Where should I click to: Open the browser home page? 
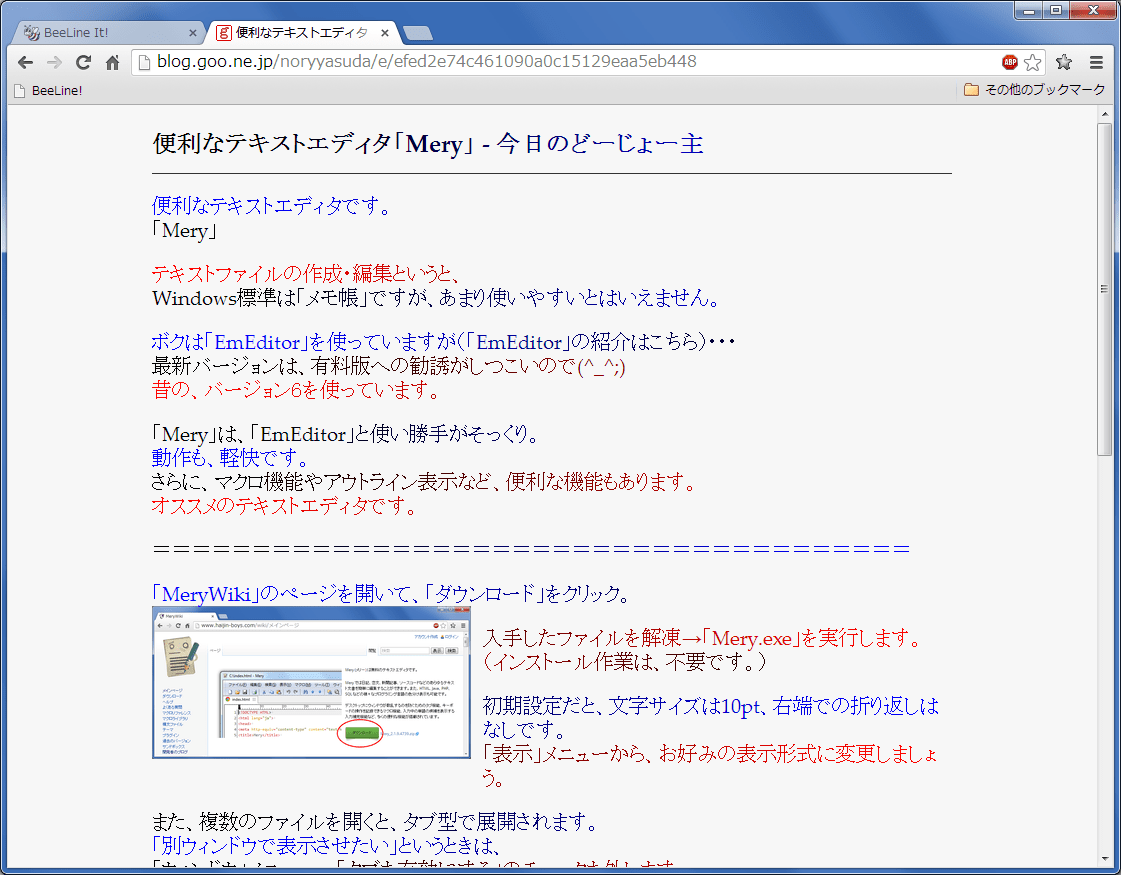click(x=113, y=62)
